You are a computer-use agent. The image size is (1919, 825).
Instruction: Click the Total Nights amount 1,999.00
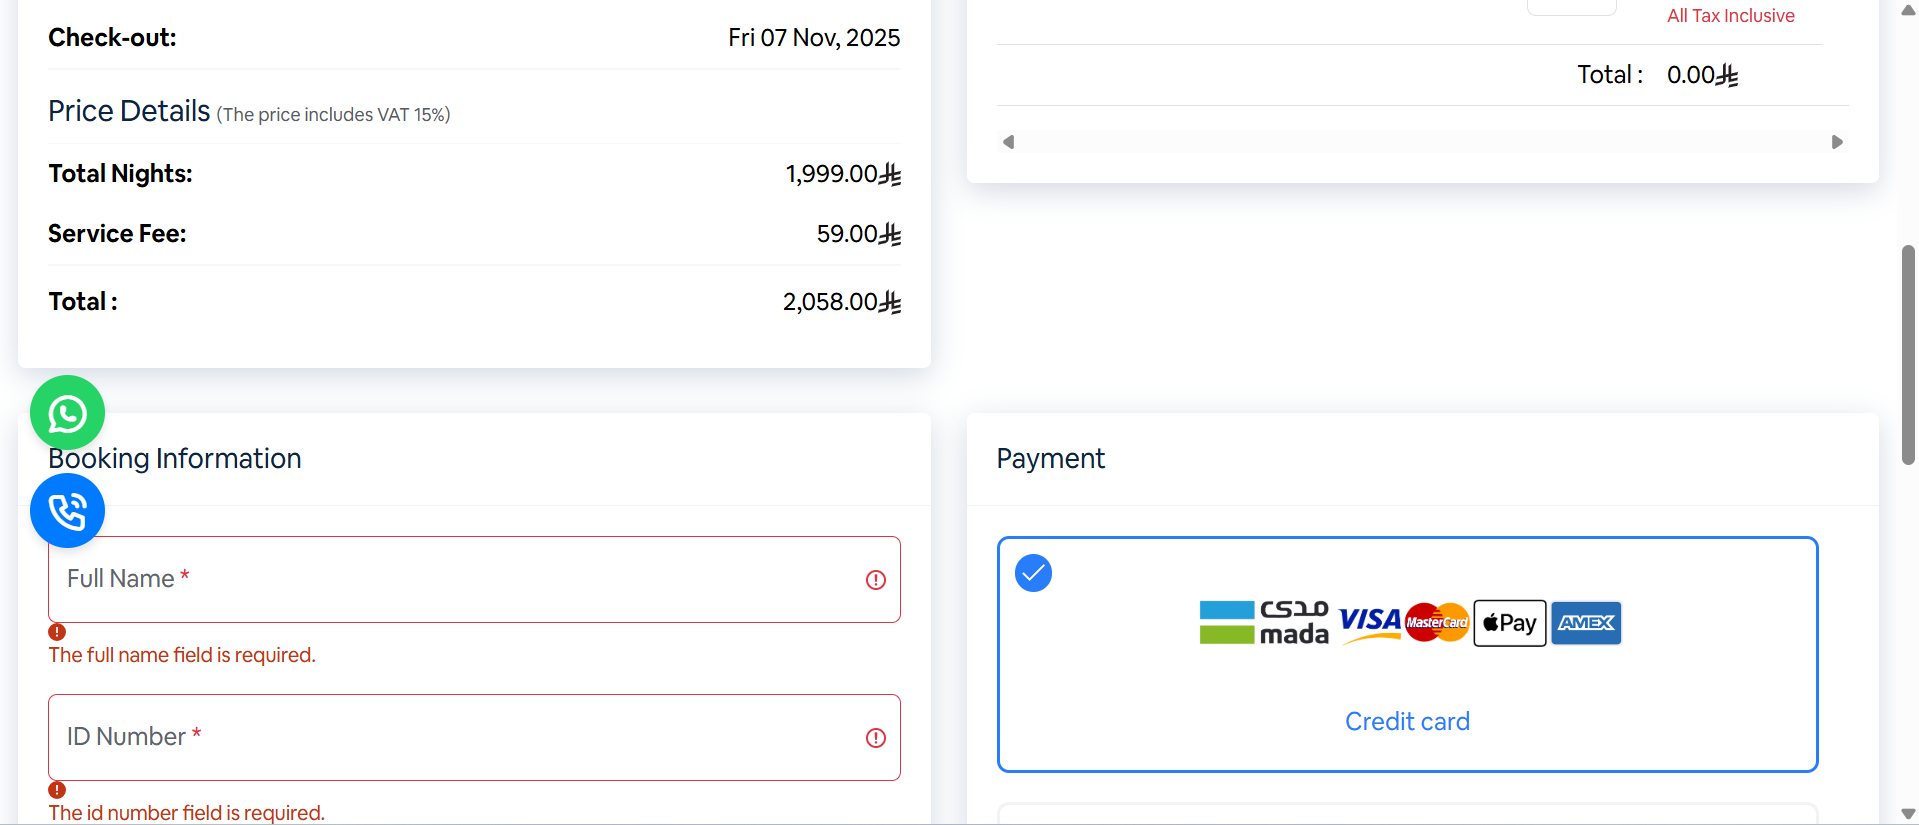tap(843, 174)
